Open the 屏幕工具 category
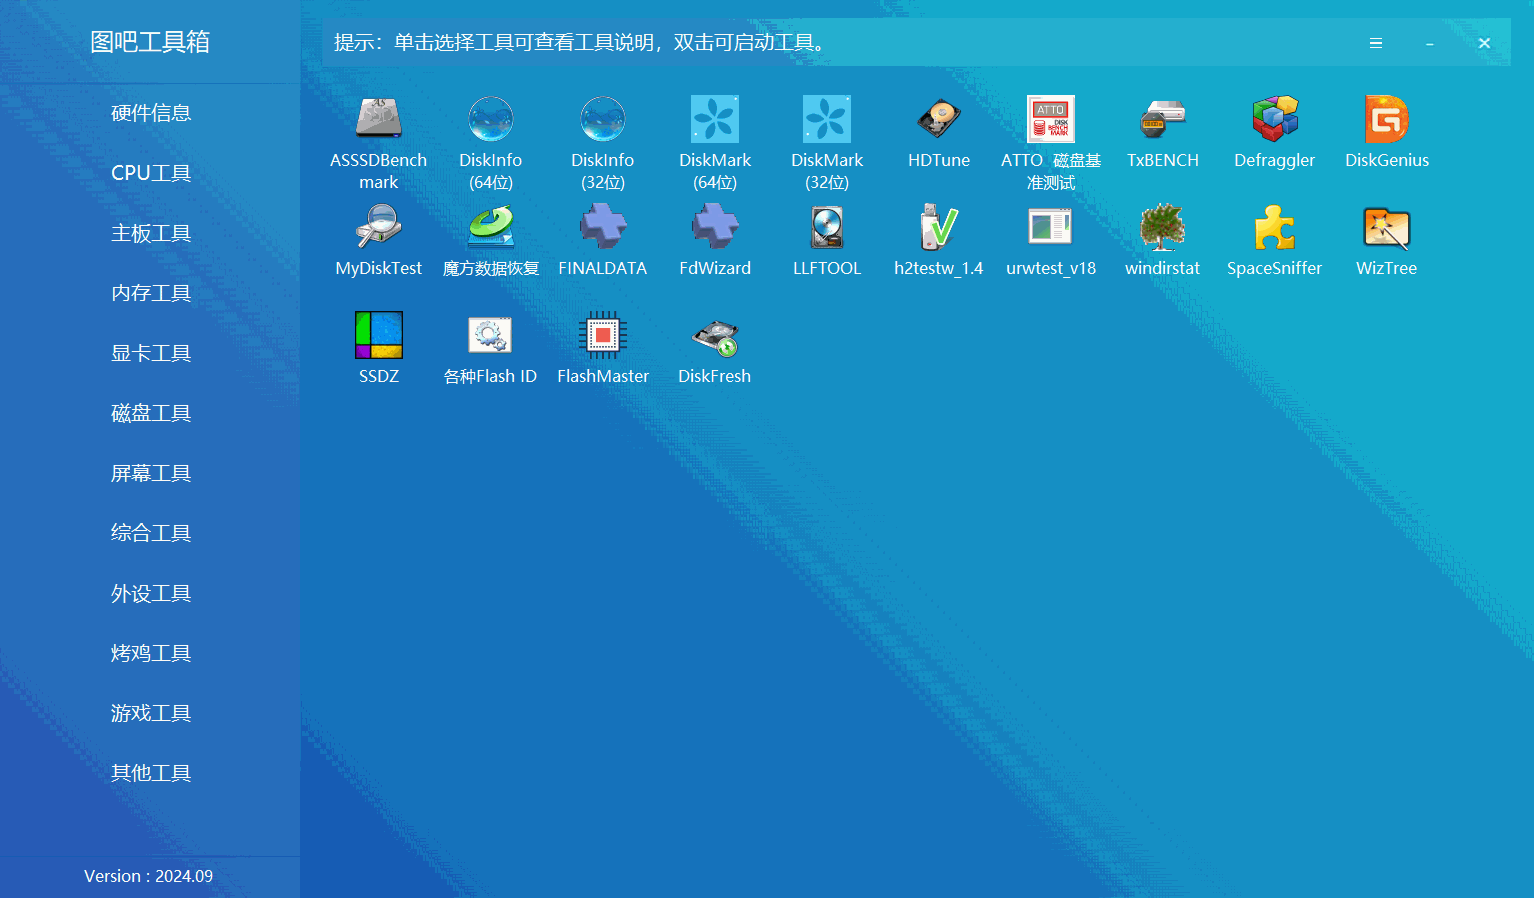Viewport: 1534px width, 898px height. coord(151,473)
